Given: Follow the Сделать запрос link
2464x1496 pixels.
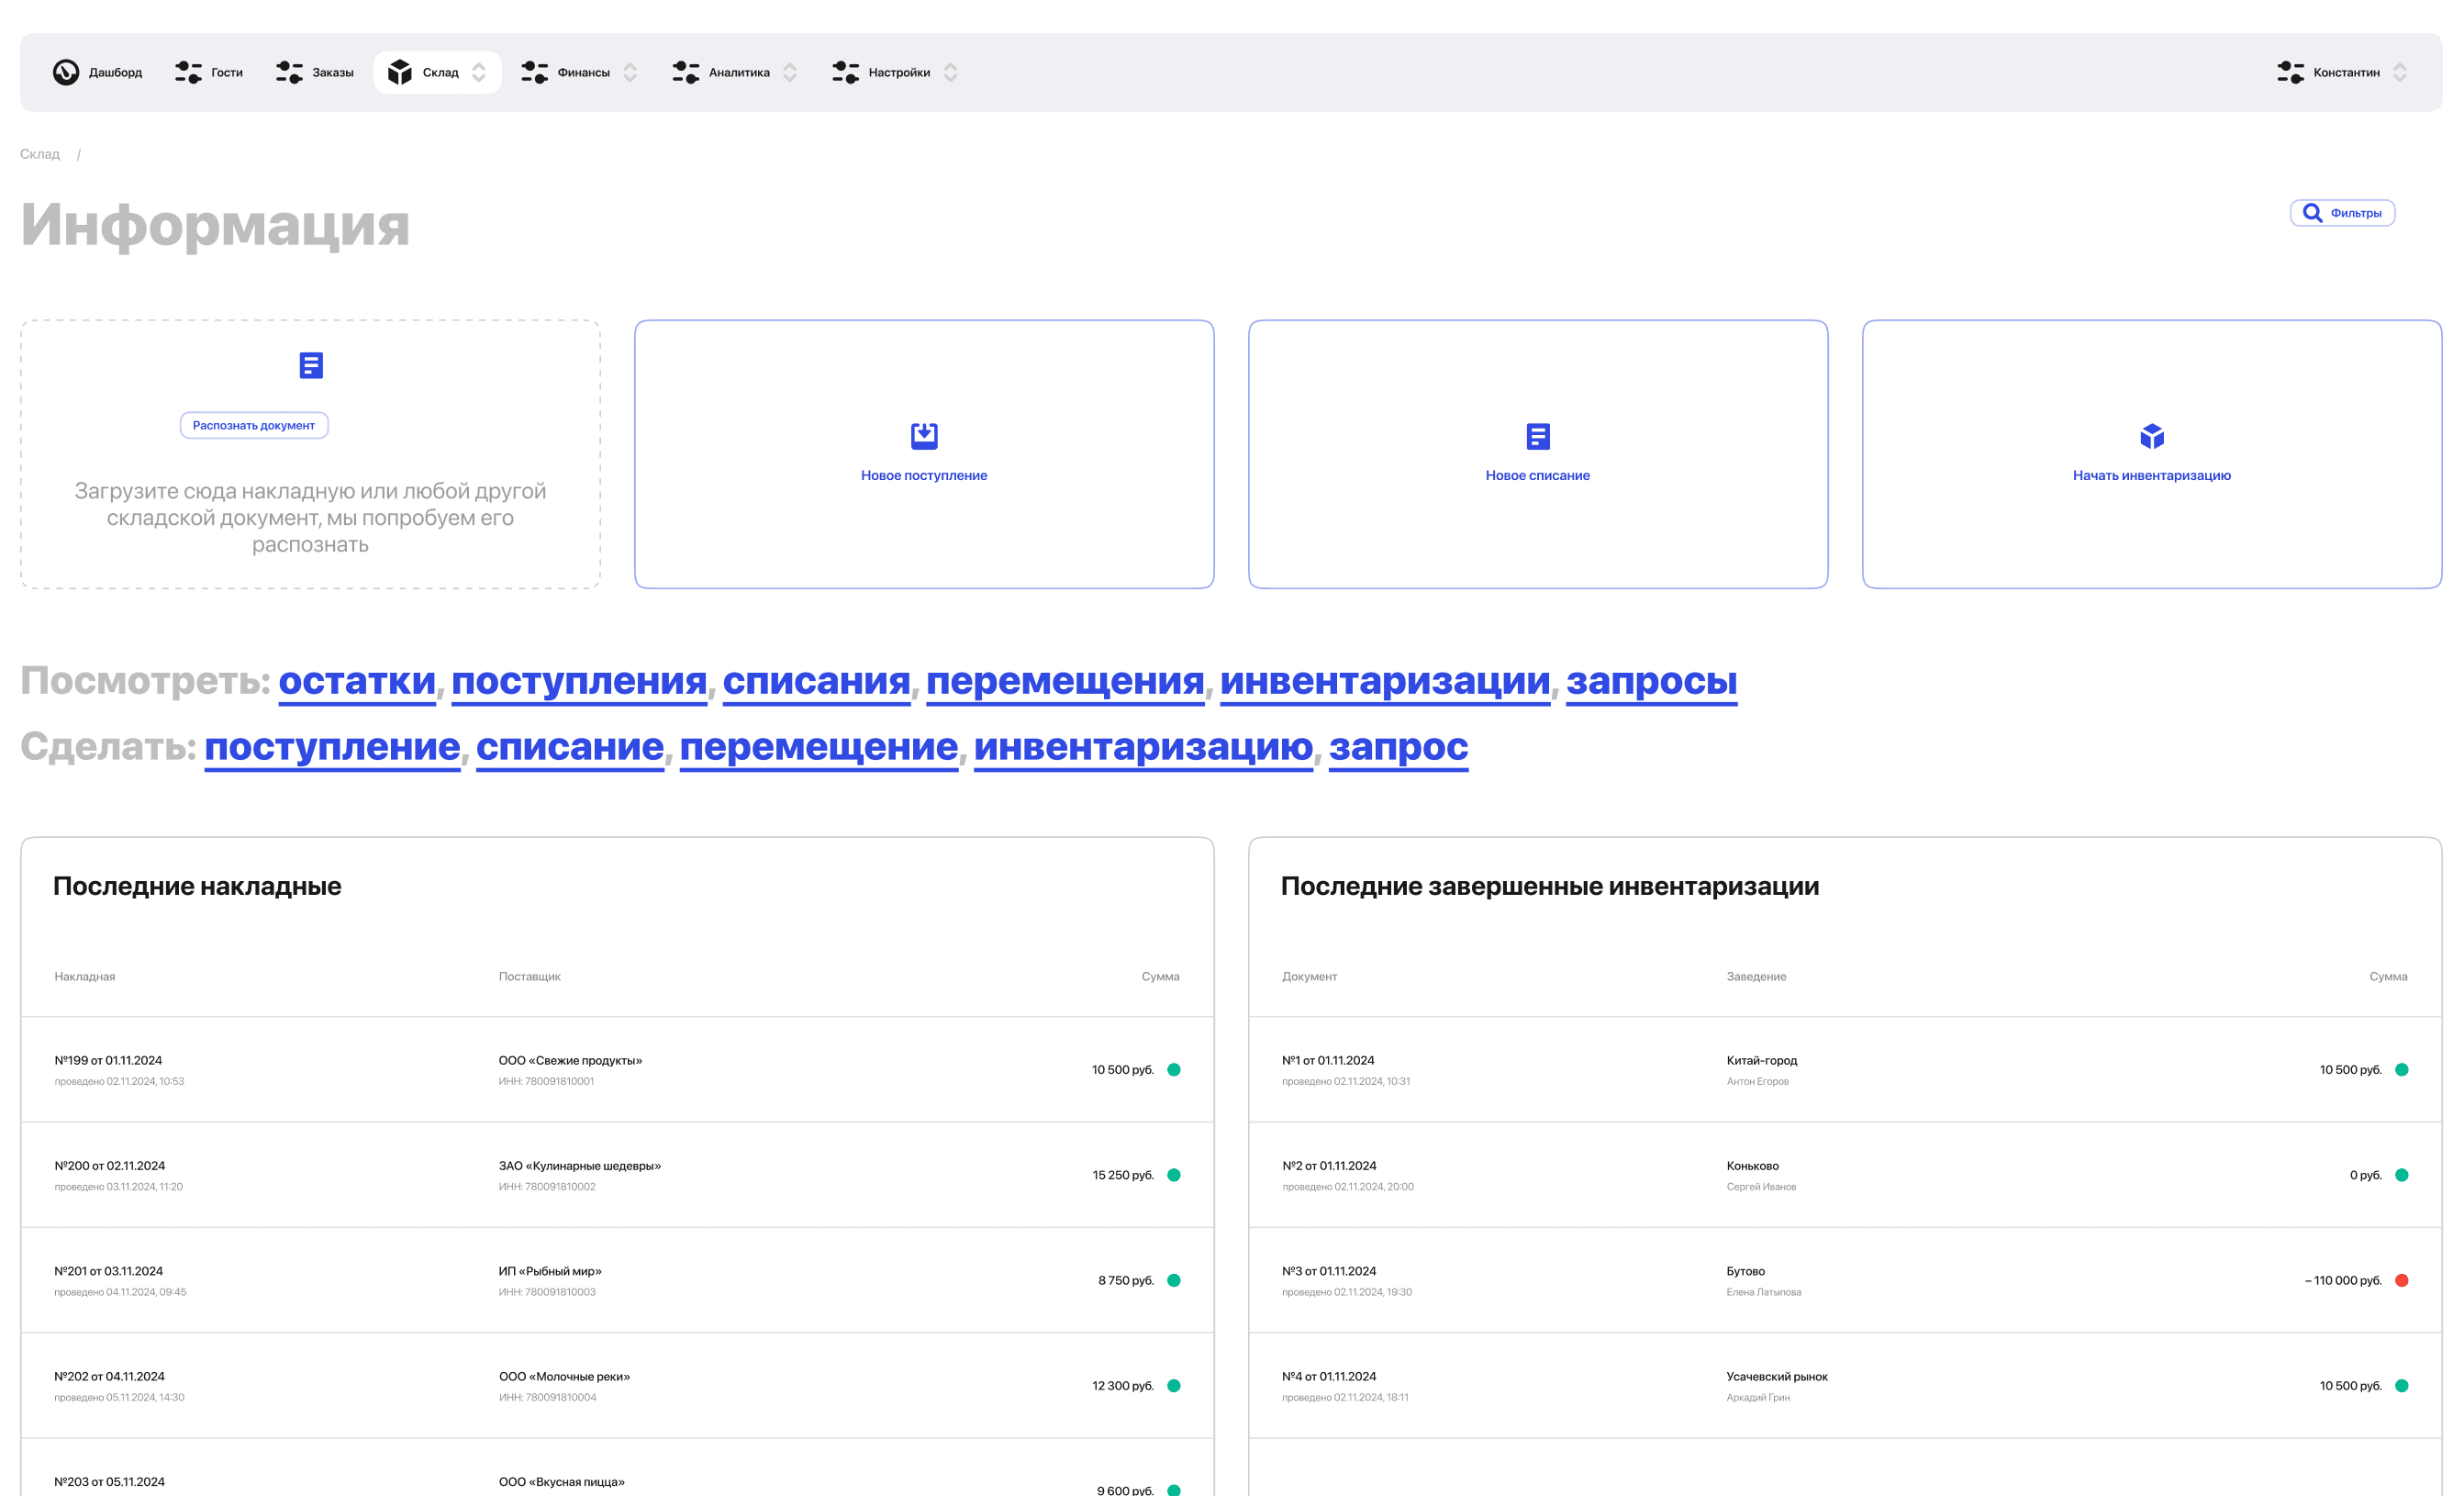Looking at the screenshot, I should (x=1399, y=748).
